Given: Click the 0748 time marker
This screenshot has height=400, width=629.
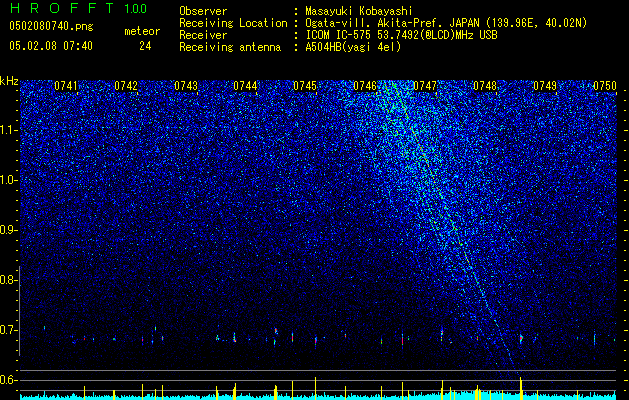Looking at the screenshot, I should click(x=485, y=86).
